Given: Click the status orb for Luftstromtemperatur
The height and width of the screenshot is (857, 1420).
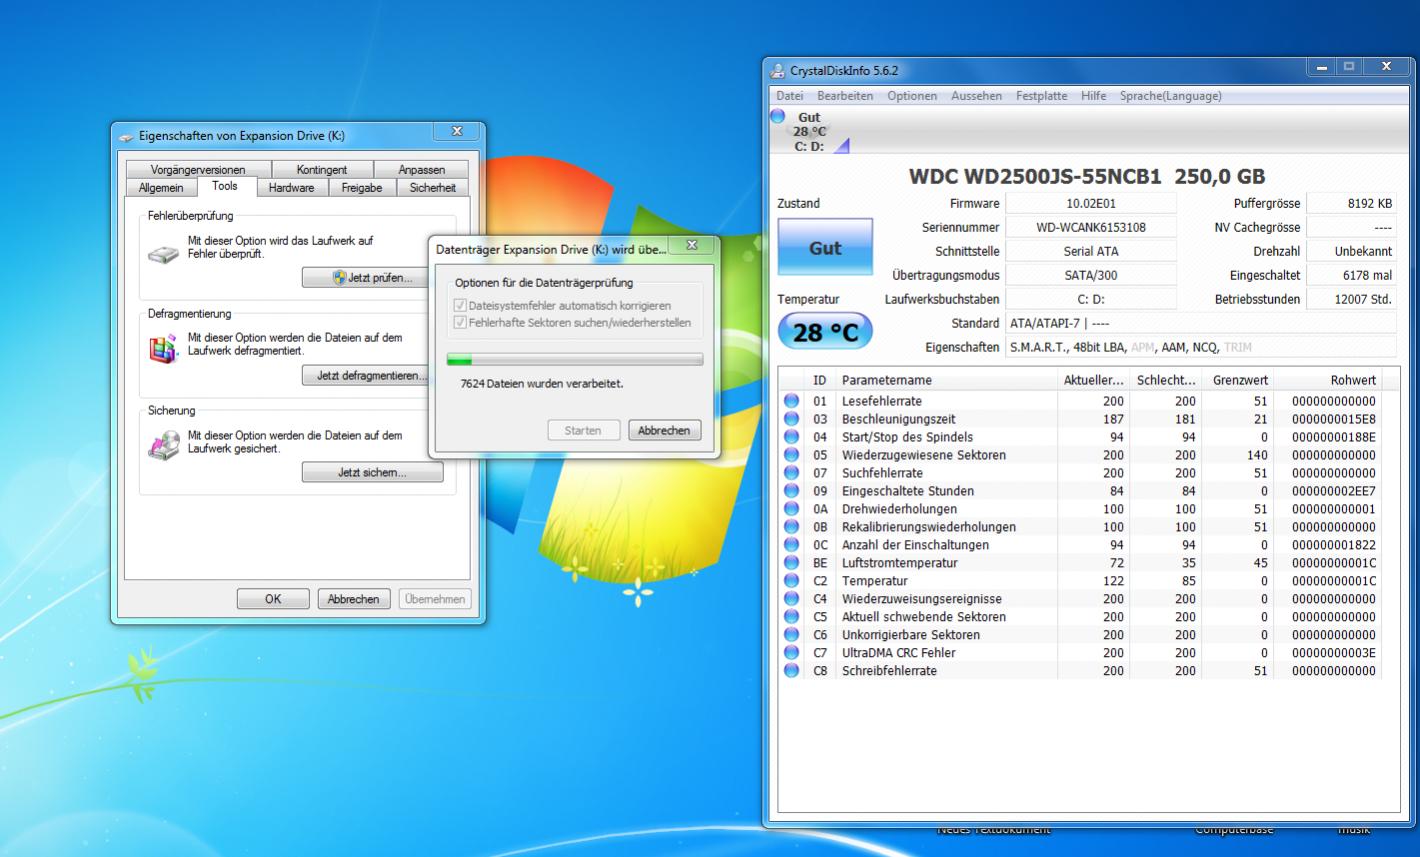Looking at the screenshot, I should (x=792, y=563).
